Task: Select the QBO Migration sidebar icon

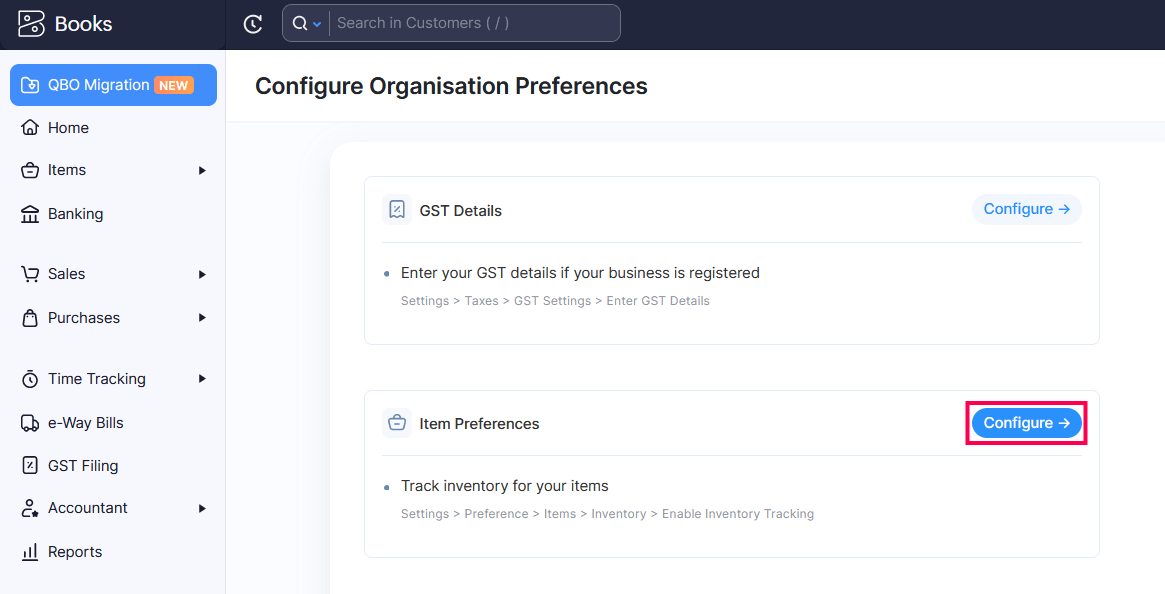Action: [31, 85]
